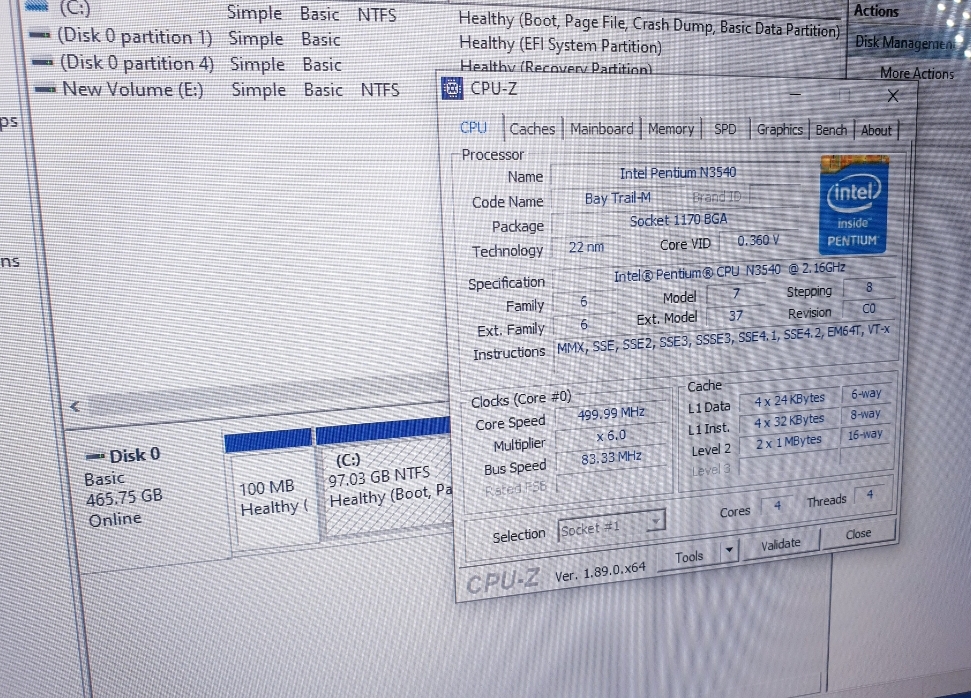The image size is (971, 698).
Task: Click the left scroll arrow of the horizontal scrollbar
Action: coord(74,407)
